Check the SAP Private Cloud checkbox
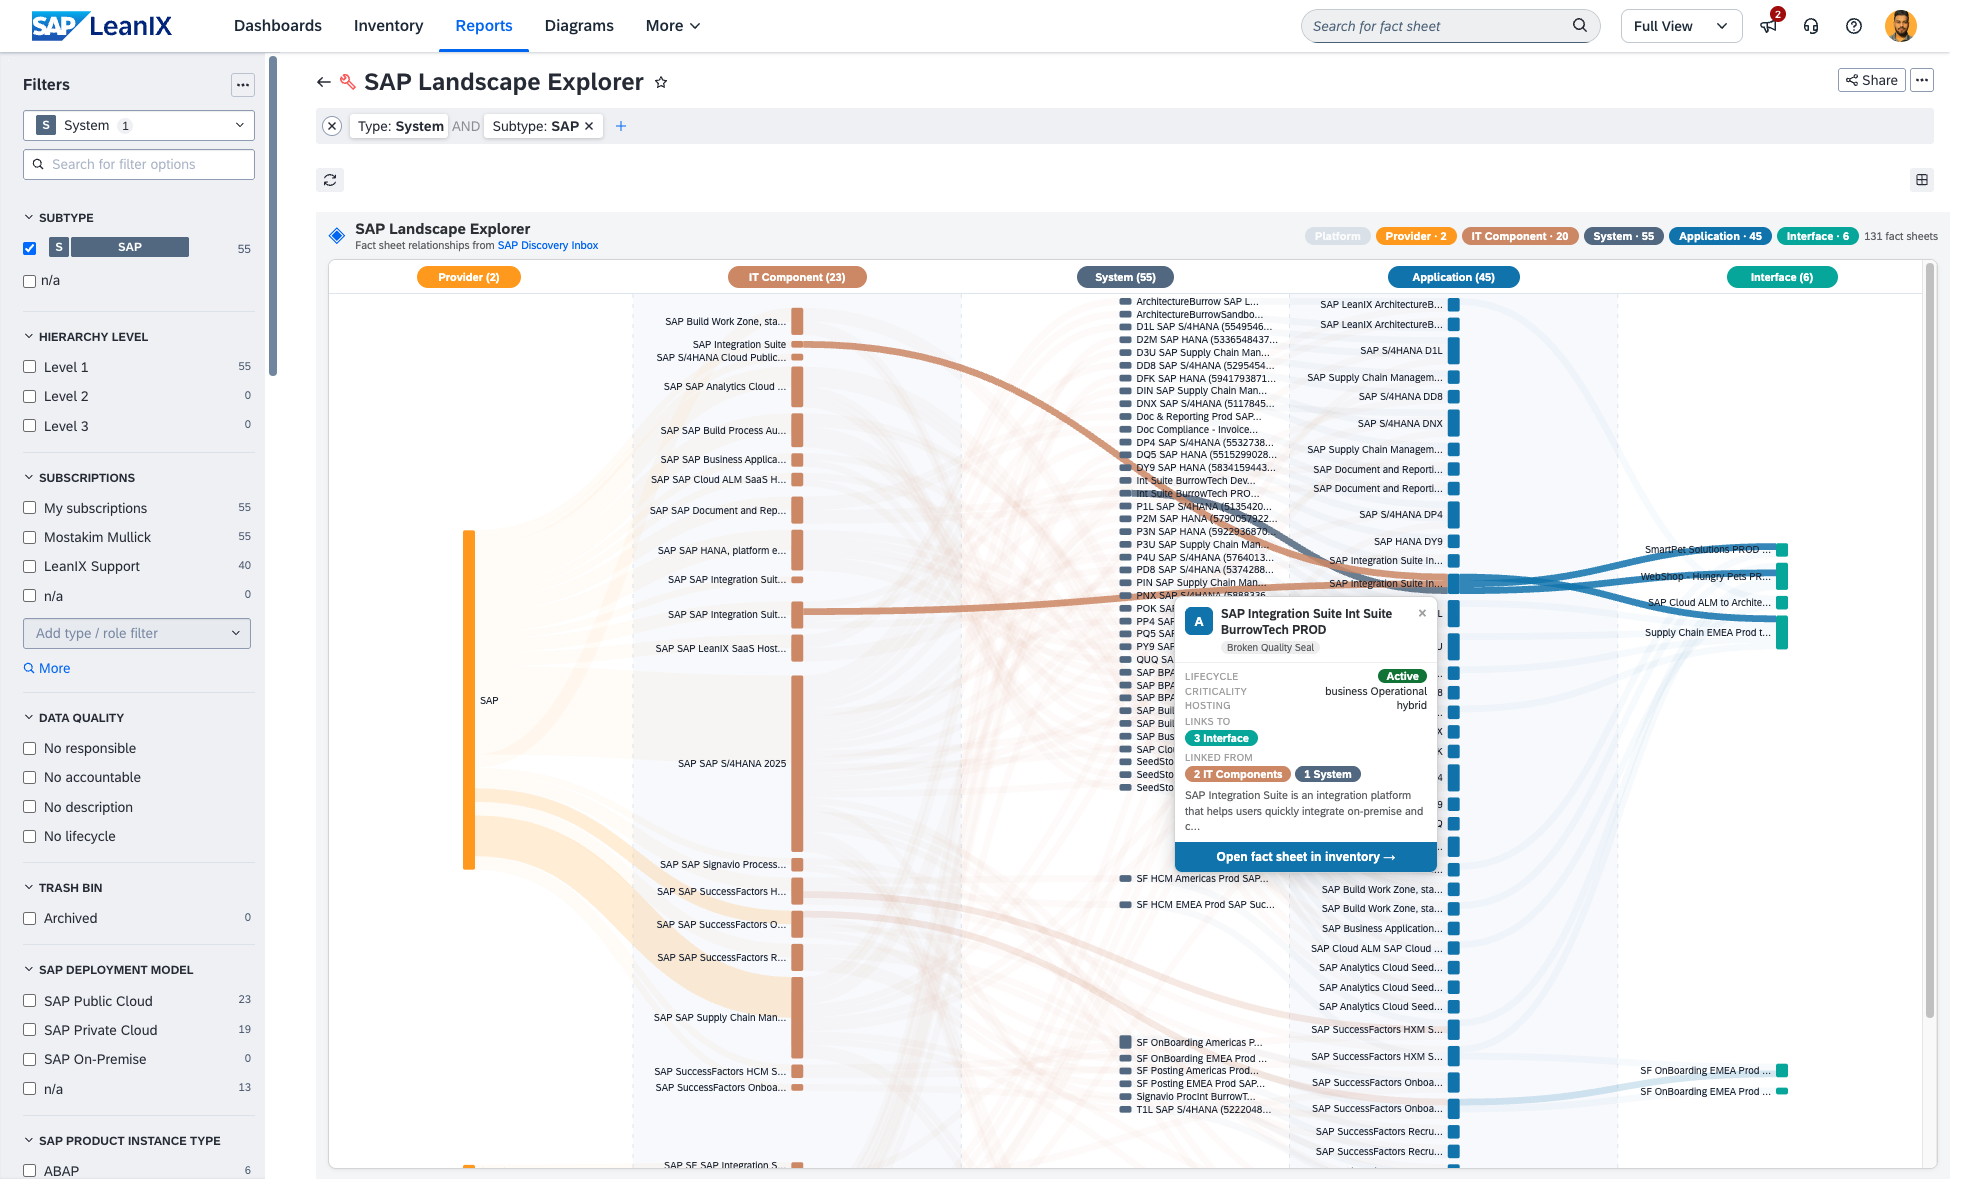The width and height of the screenshot is (1965, 1179). pos(30,1030)
